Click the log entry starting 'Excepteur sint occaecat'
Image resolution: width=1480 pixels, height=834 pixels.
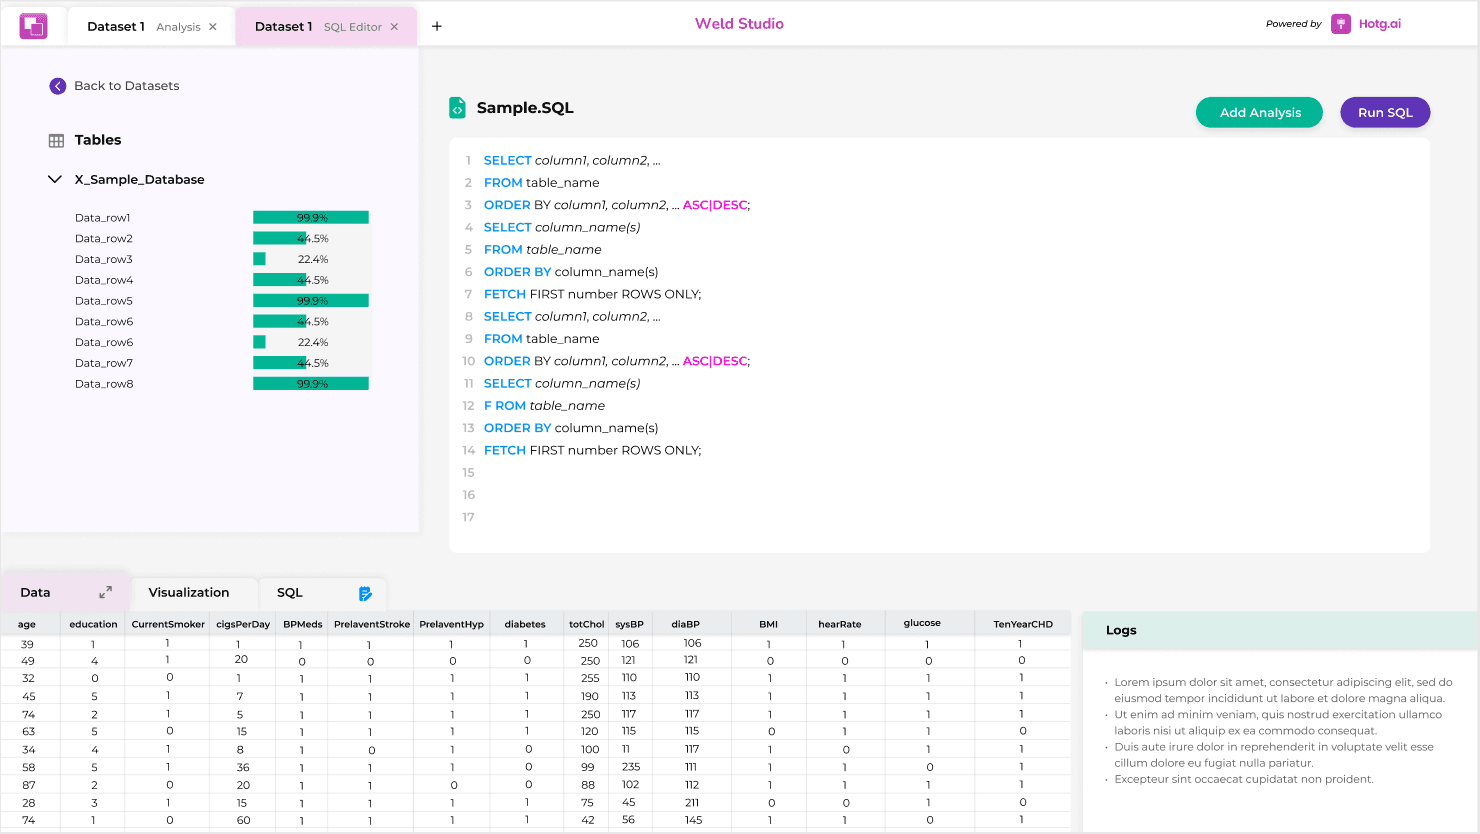1244,779
